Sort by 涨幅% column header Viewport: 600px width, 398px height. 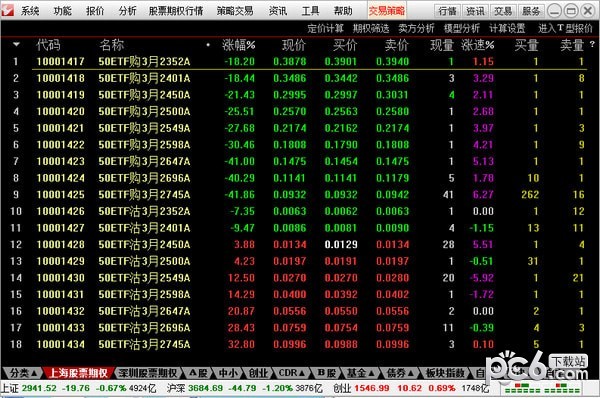pos(238,45)
